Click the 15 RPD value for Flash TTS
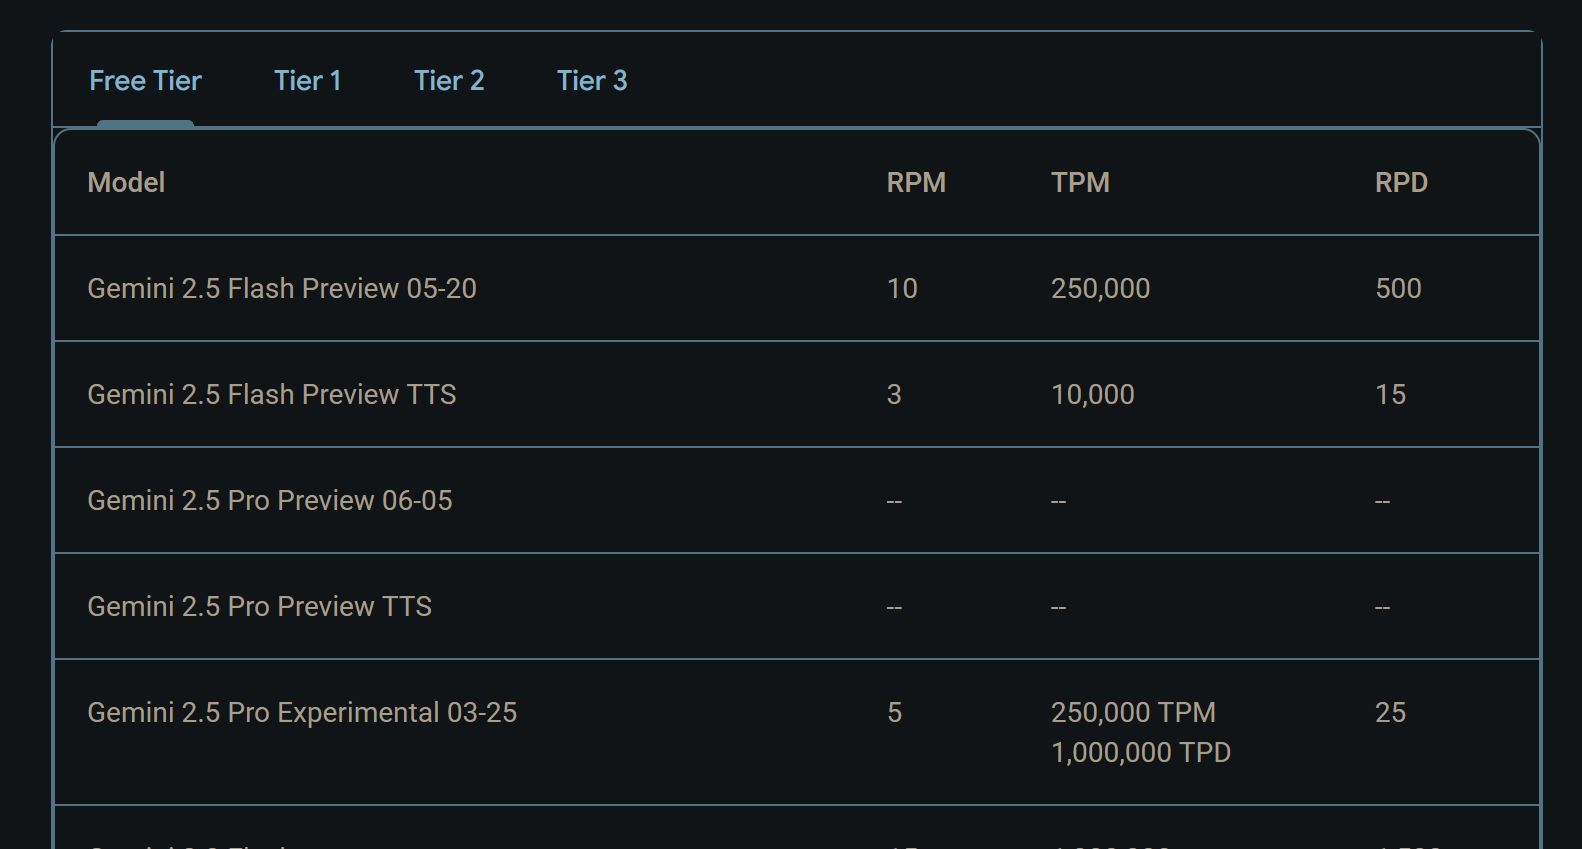The height and width of the screenshot is (849, 1582). pos(1390,395)
